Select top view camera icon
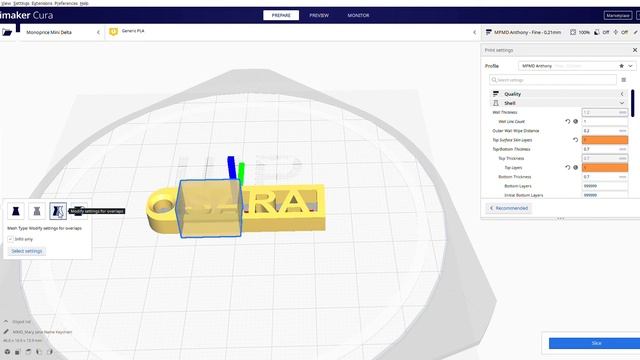The height and width of the screenshot is (360, 640). [28, 351]
